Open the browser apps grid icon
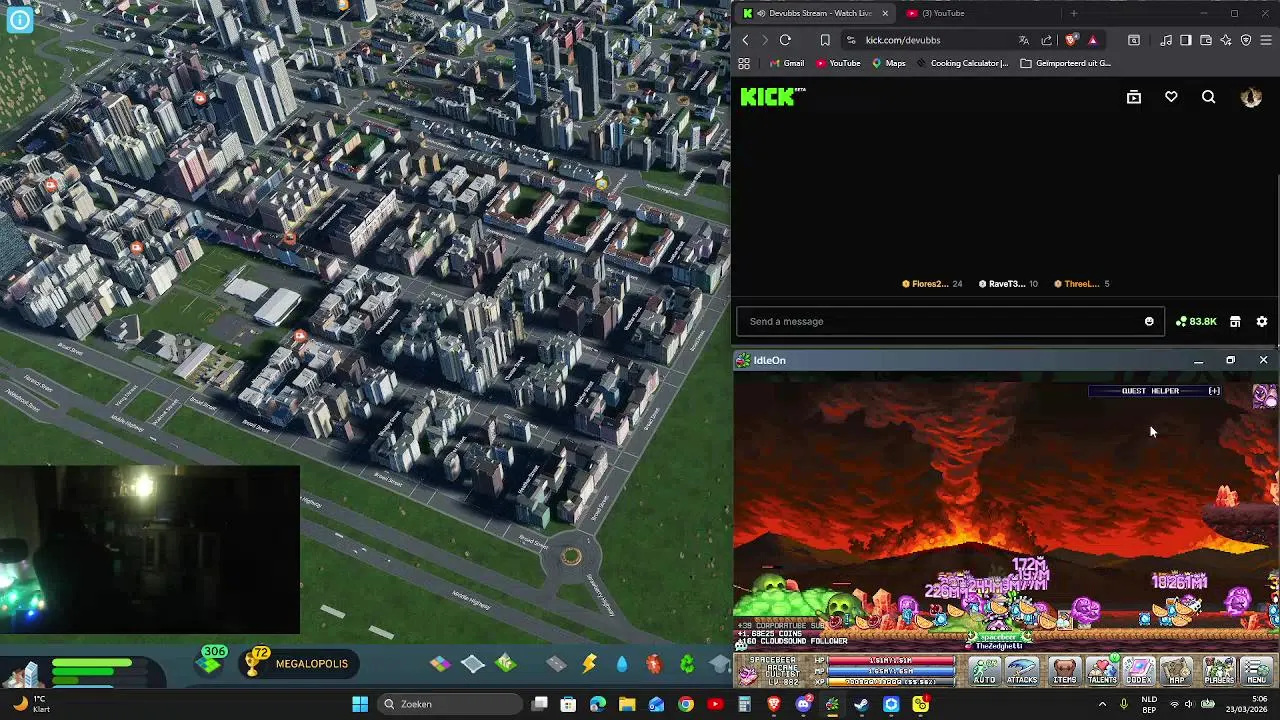The height and width of the screenshot is (720, 1280). tap(744, 63)
